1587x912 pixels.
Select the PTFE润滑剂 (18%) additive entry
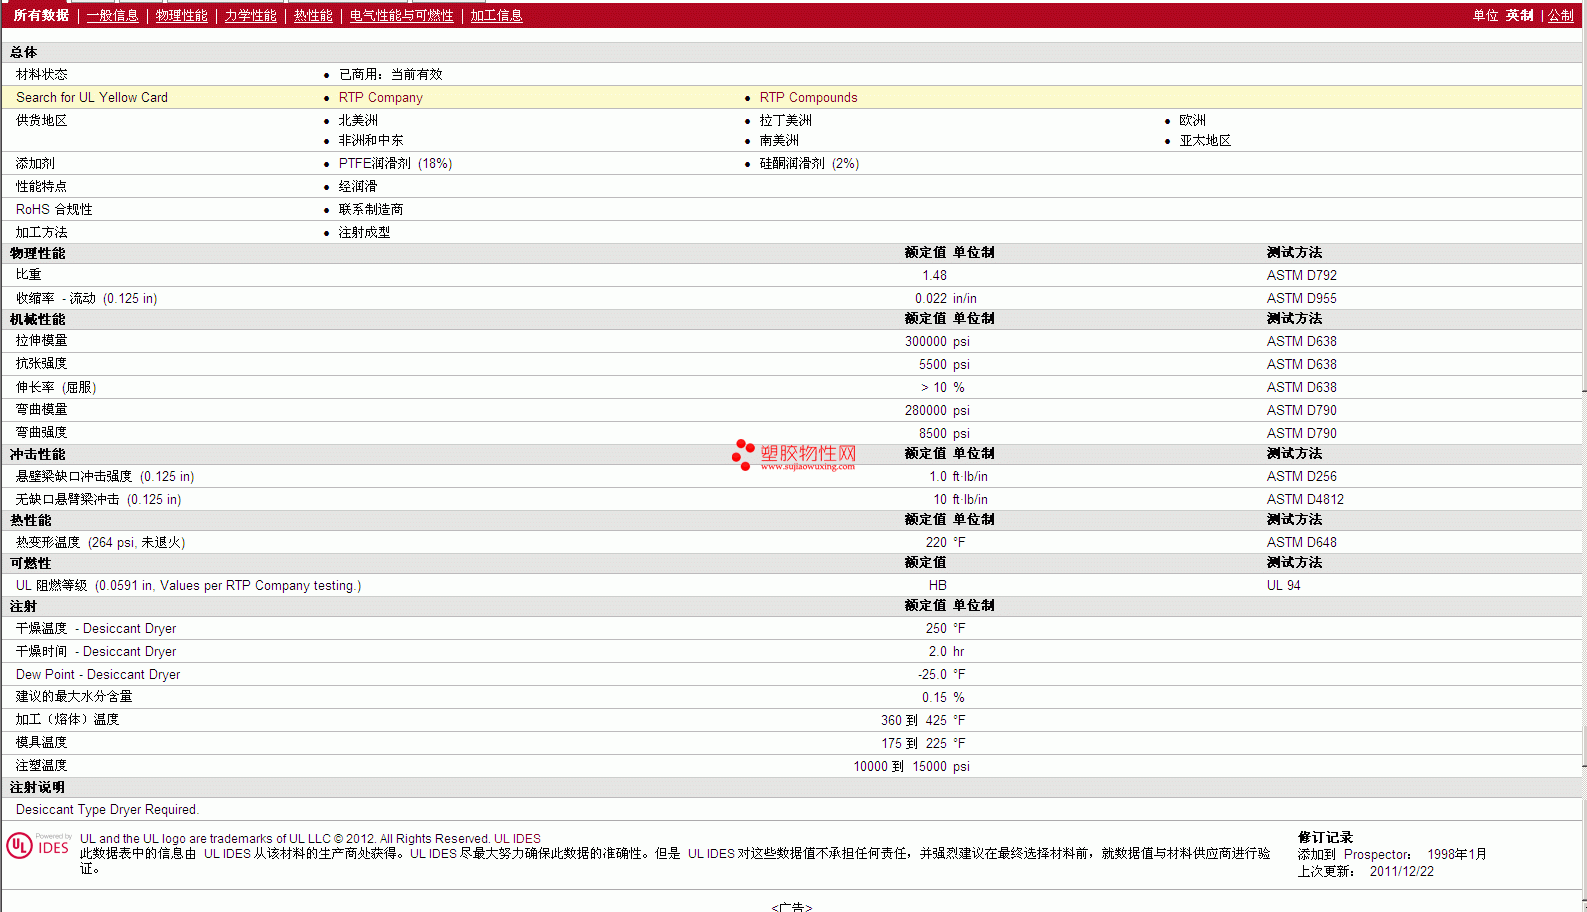395,164
